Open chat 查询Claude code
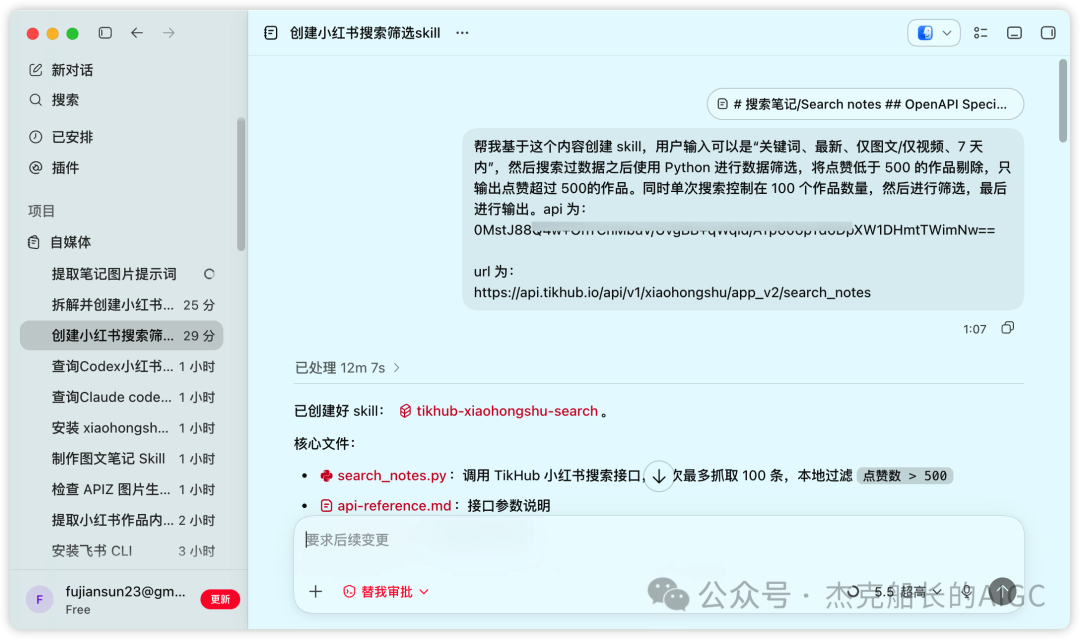This screenshot has width=1080, height=639. coord(122,397)
